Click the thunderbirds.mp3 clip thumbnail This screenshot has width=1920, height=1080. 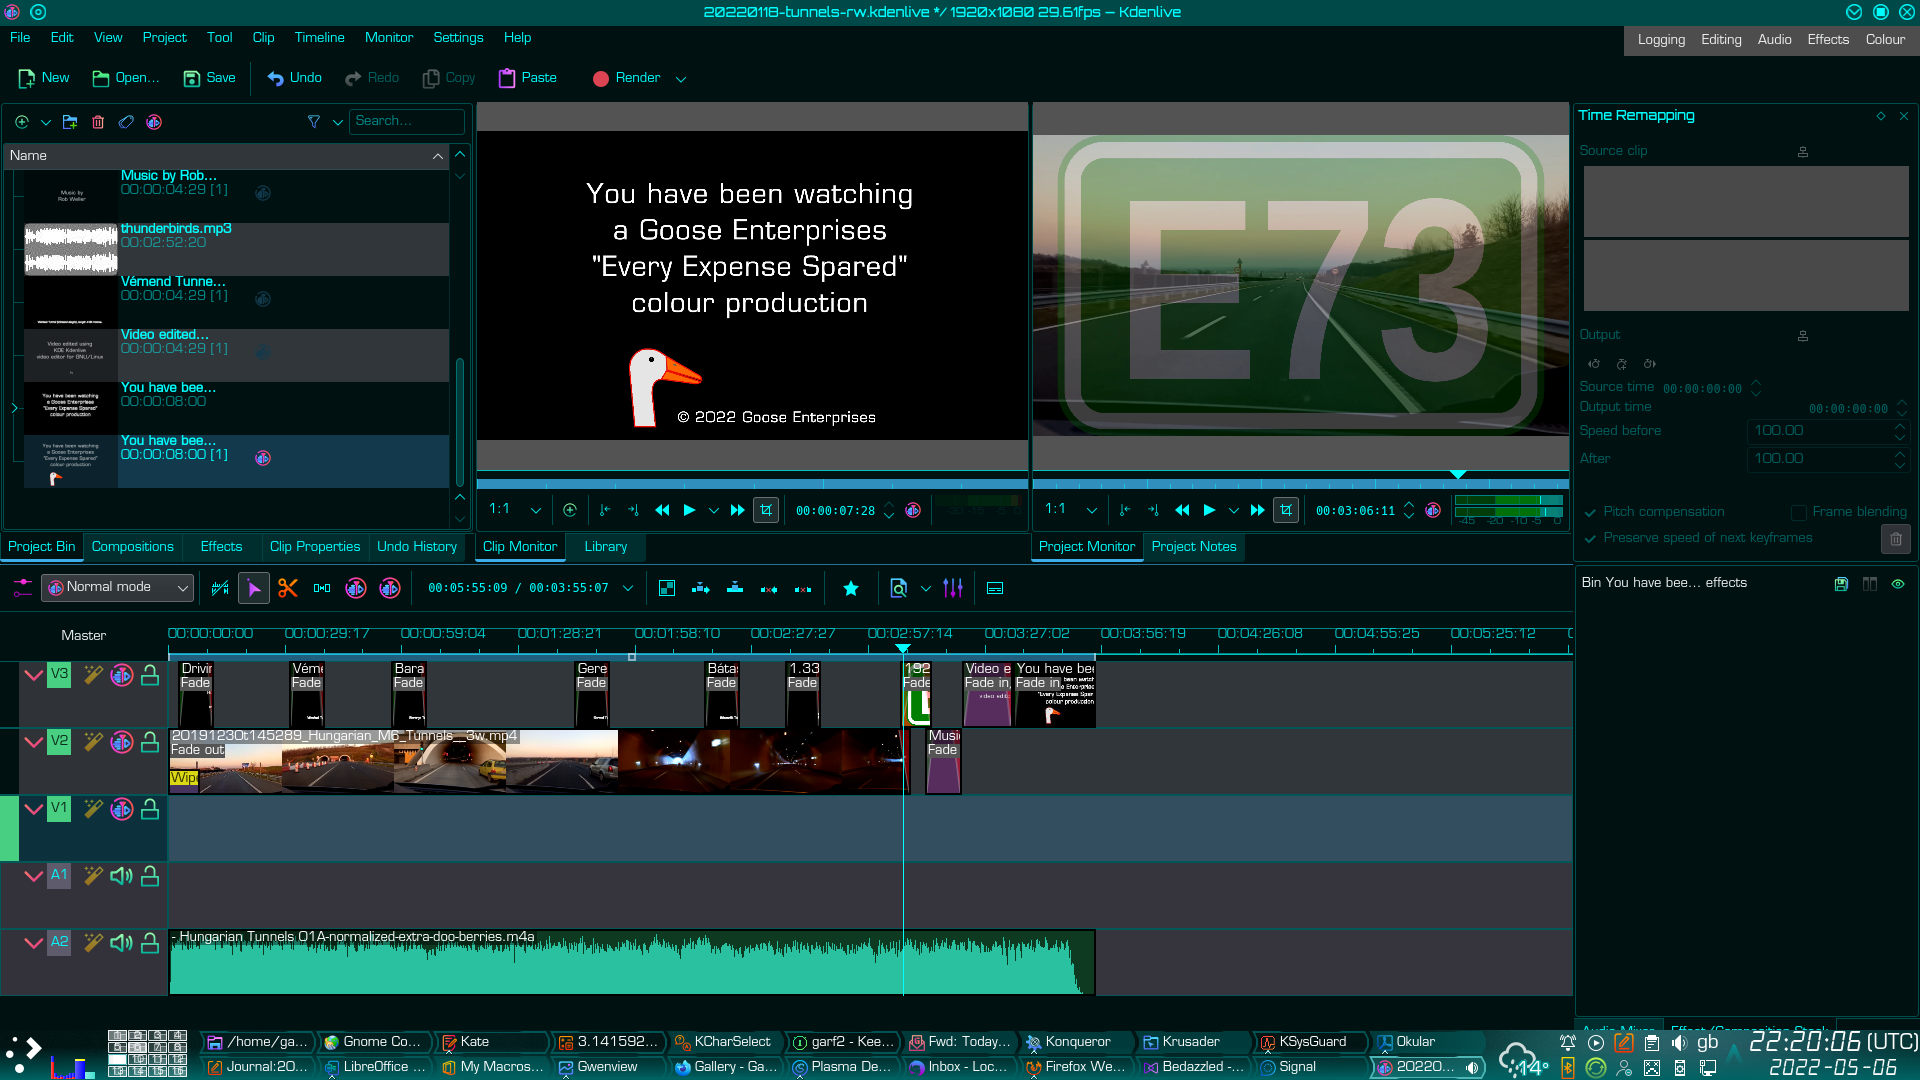[x=69, y=243]
